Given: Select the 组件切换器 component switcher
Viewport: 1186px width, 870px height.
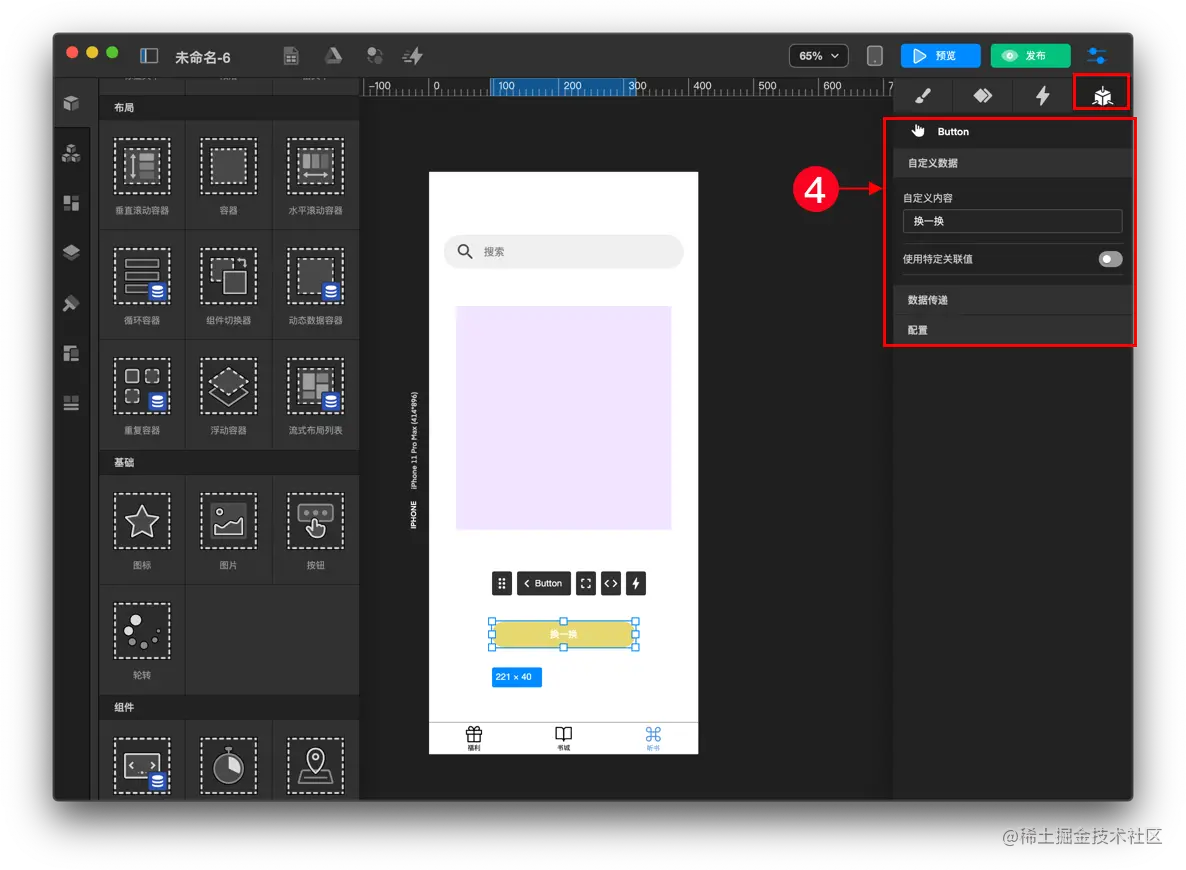Looking at the screenshot, I should (x=228, y=284).
